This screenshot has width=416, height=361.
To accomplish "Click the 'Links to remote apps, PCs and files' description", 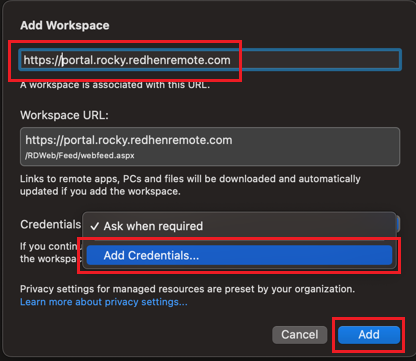I will pos(190,185).
